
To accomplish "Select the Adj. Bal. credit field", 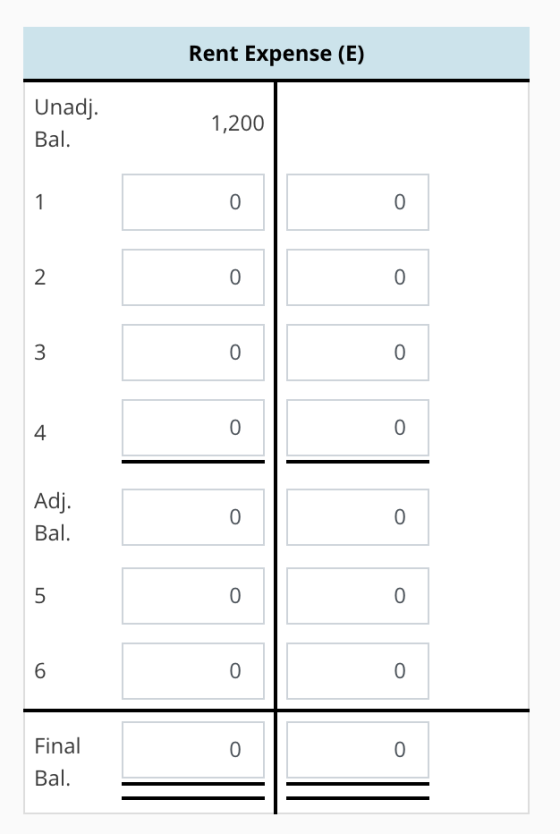I will coord(357,517).
